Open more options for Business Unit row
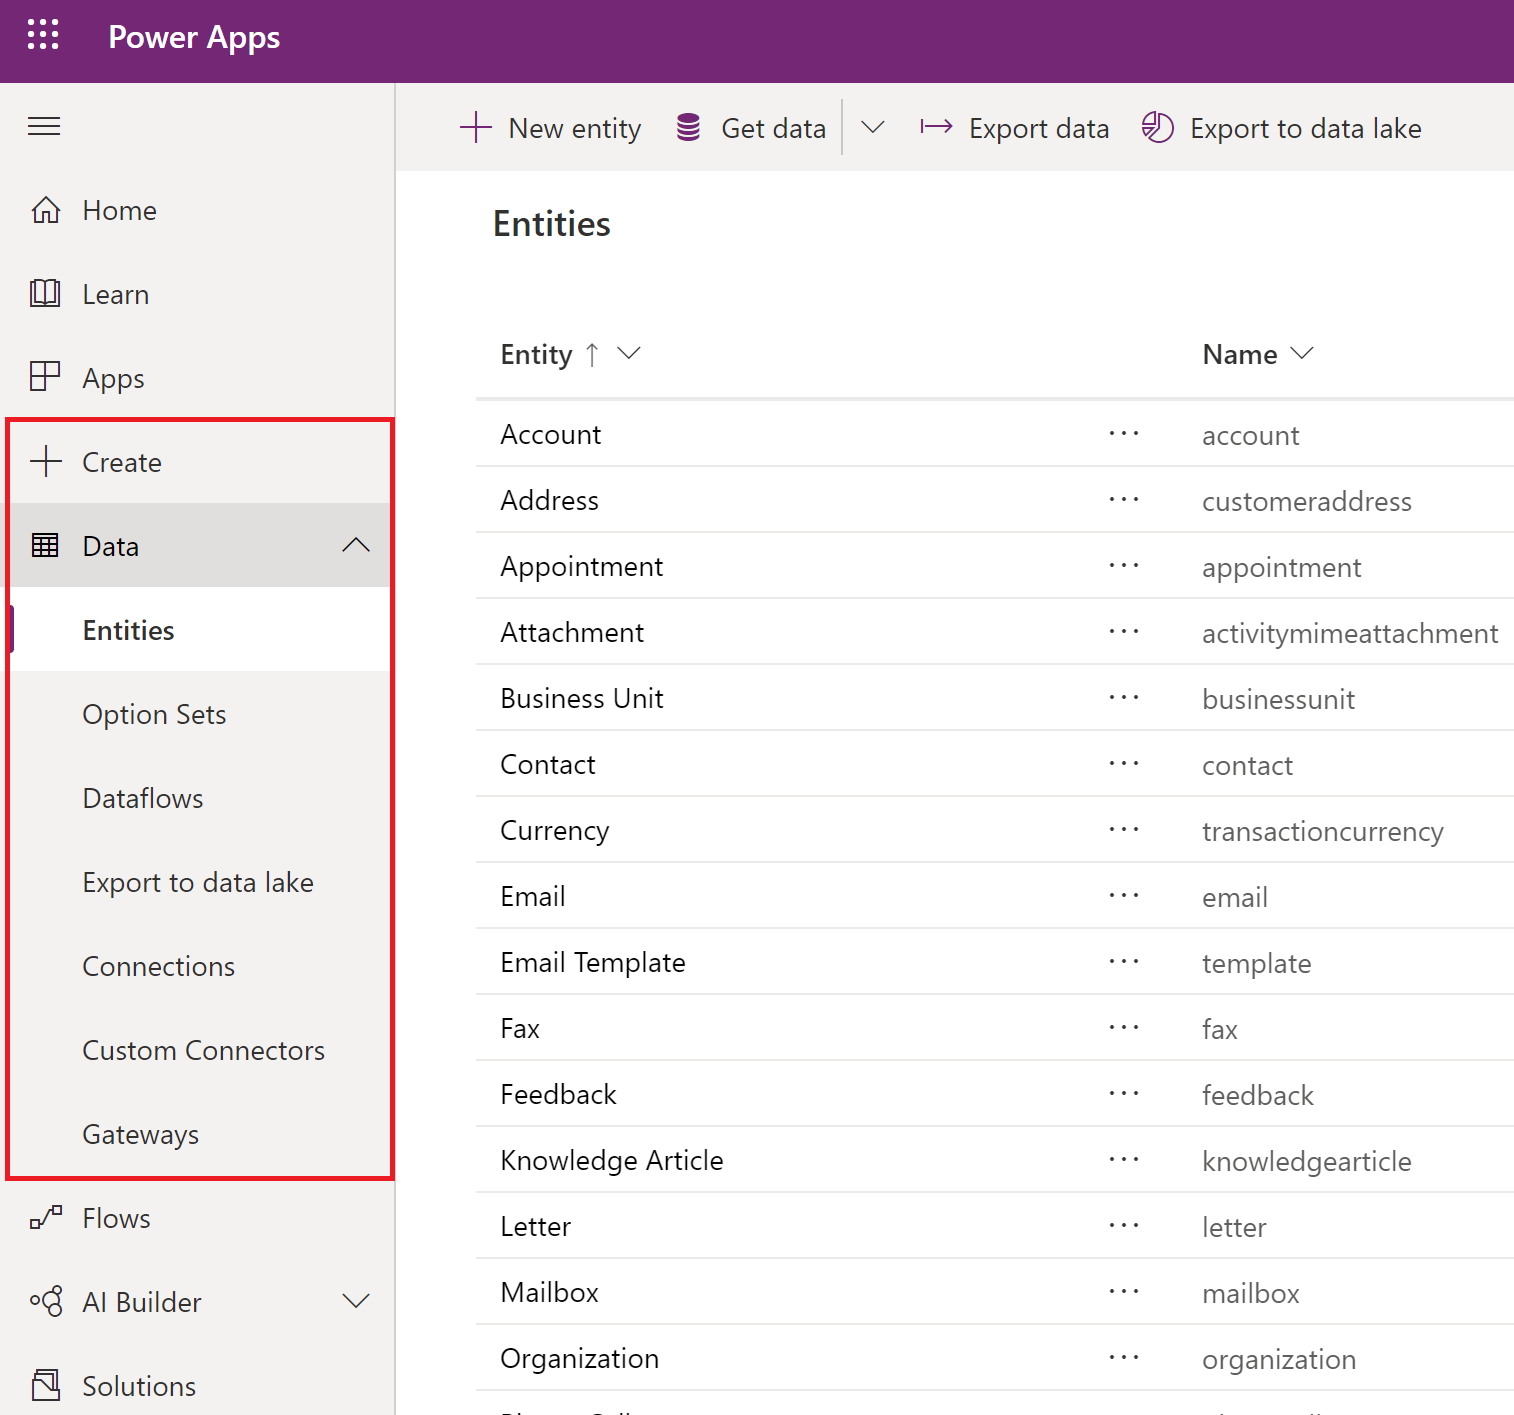Viewport: 1514px width, 1415px height. 1124,698
